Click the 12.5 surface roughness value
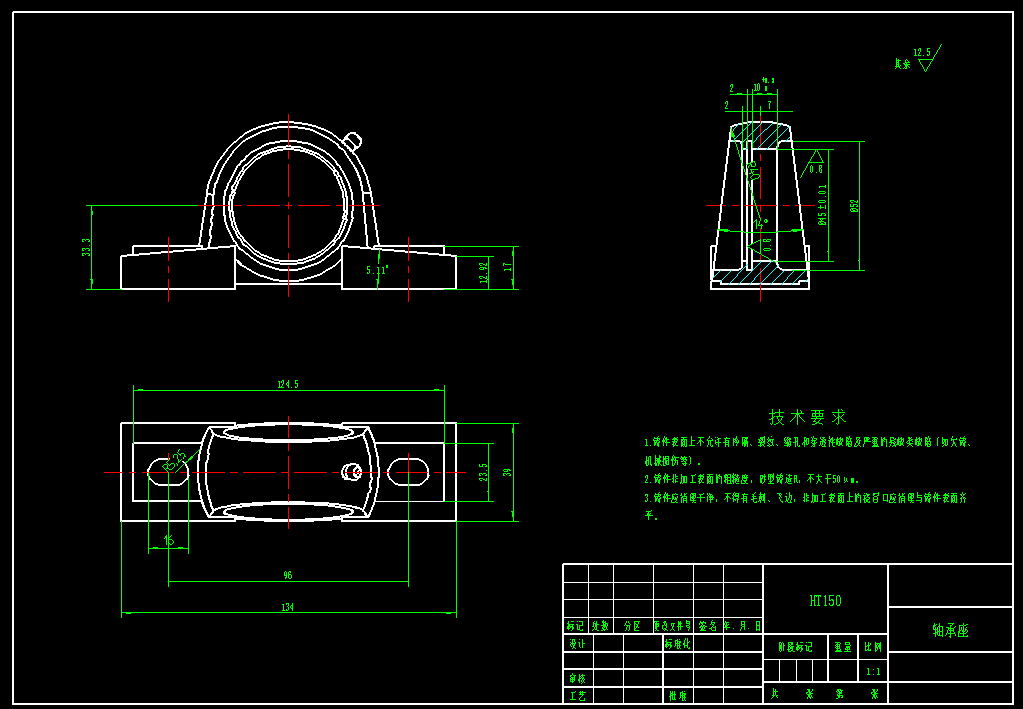The width and height of the screenshot is (1023, 709). click(x=922, y=52)
